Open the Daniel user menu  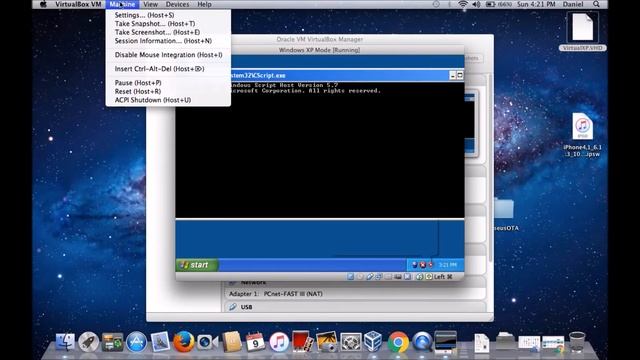(573, 4)
